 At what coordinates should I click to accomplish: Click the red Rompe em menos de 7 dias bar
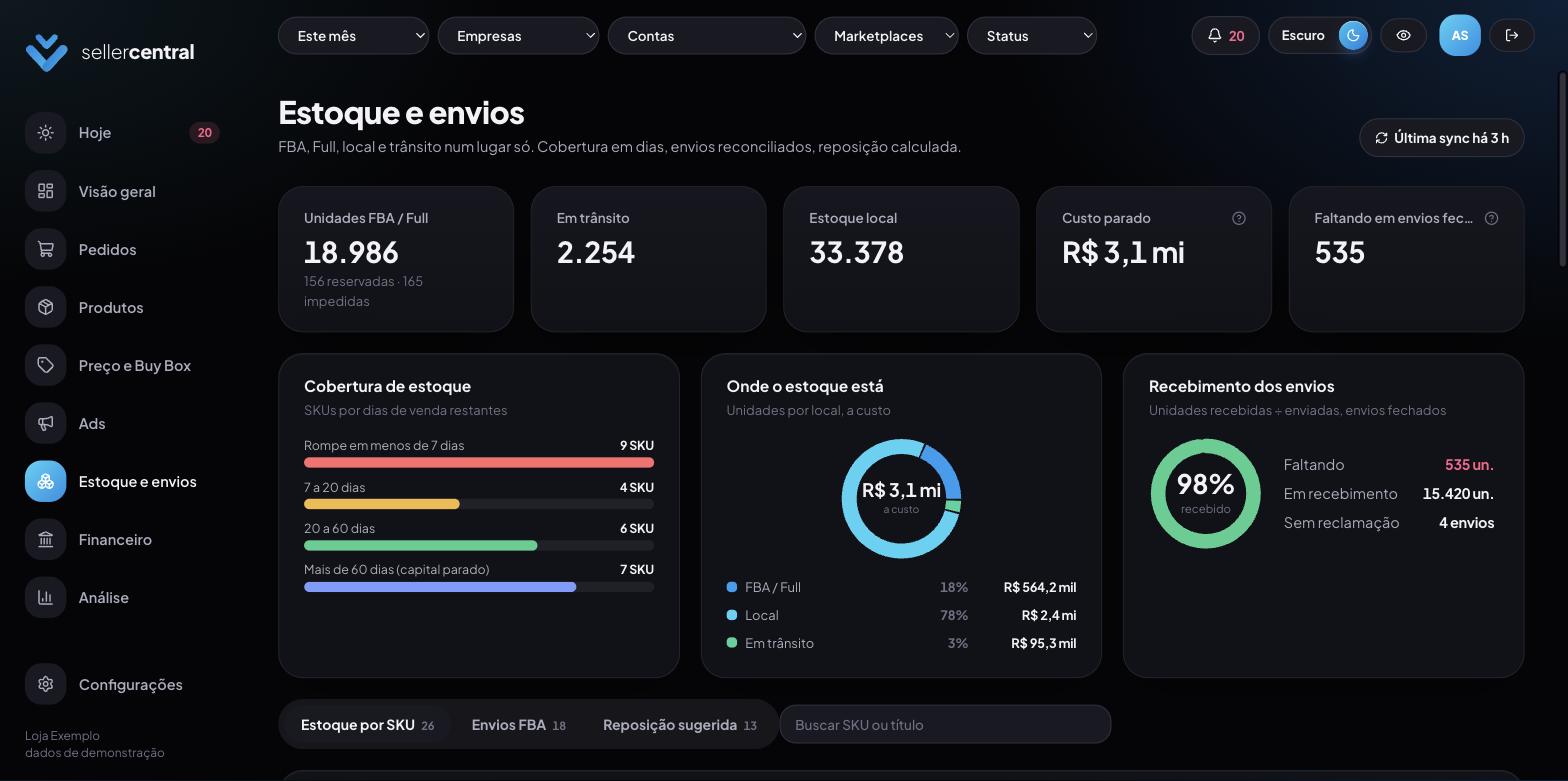pyautogui.click(x=479, y=463)
